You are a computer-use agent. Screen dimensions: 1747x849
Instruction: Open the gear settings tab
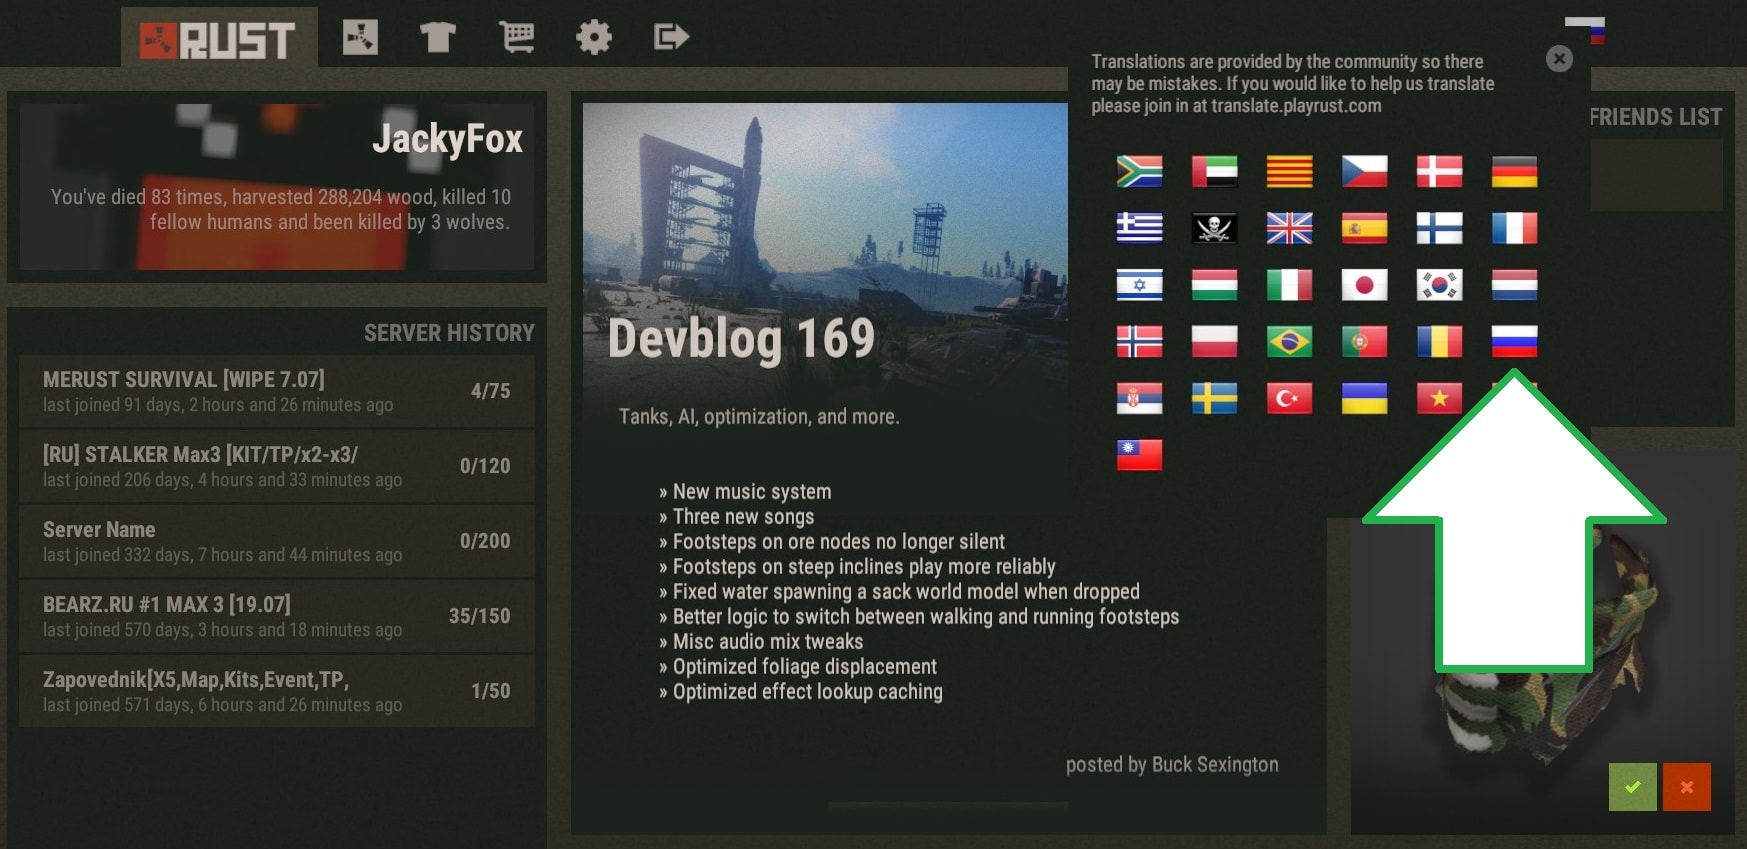coord(593,38)
